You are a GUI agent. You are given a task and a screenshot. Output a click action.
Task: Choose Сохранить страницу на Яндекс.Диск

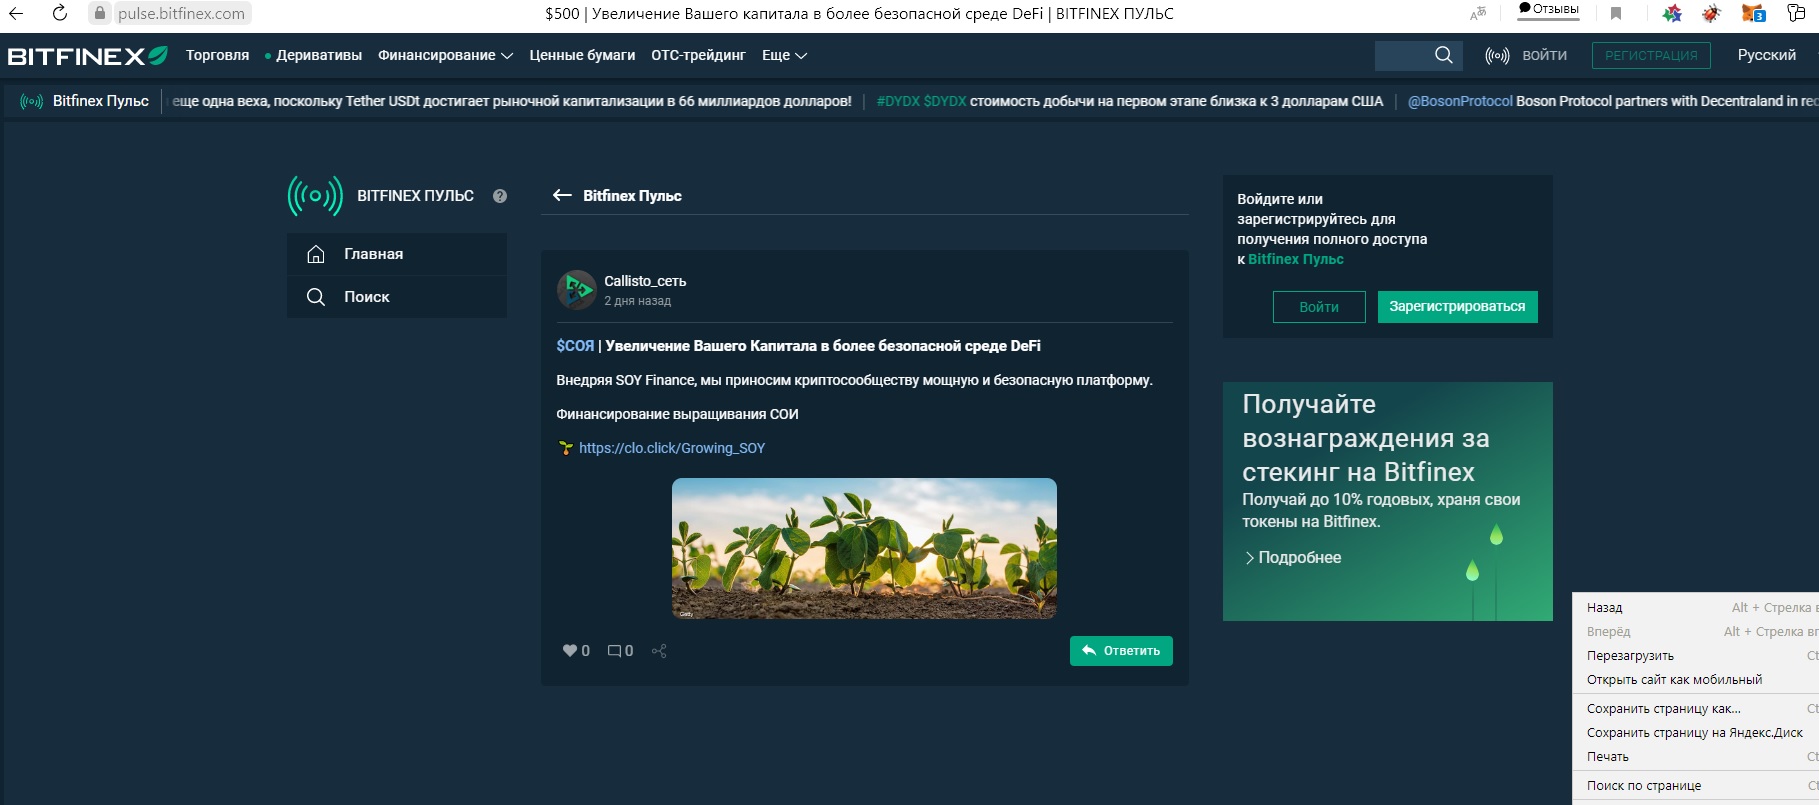(1696, 733)
